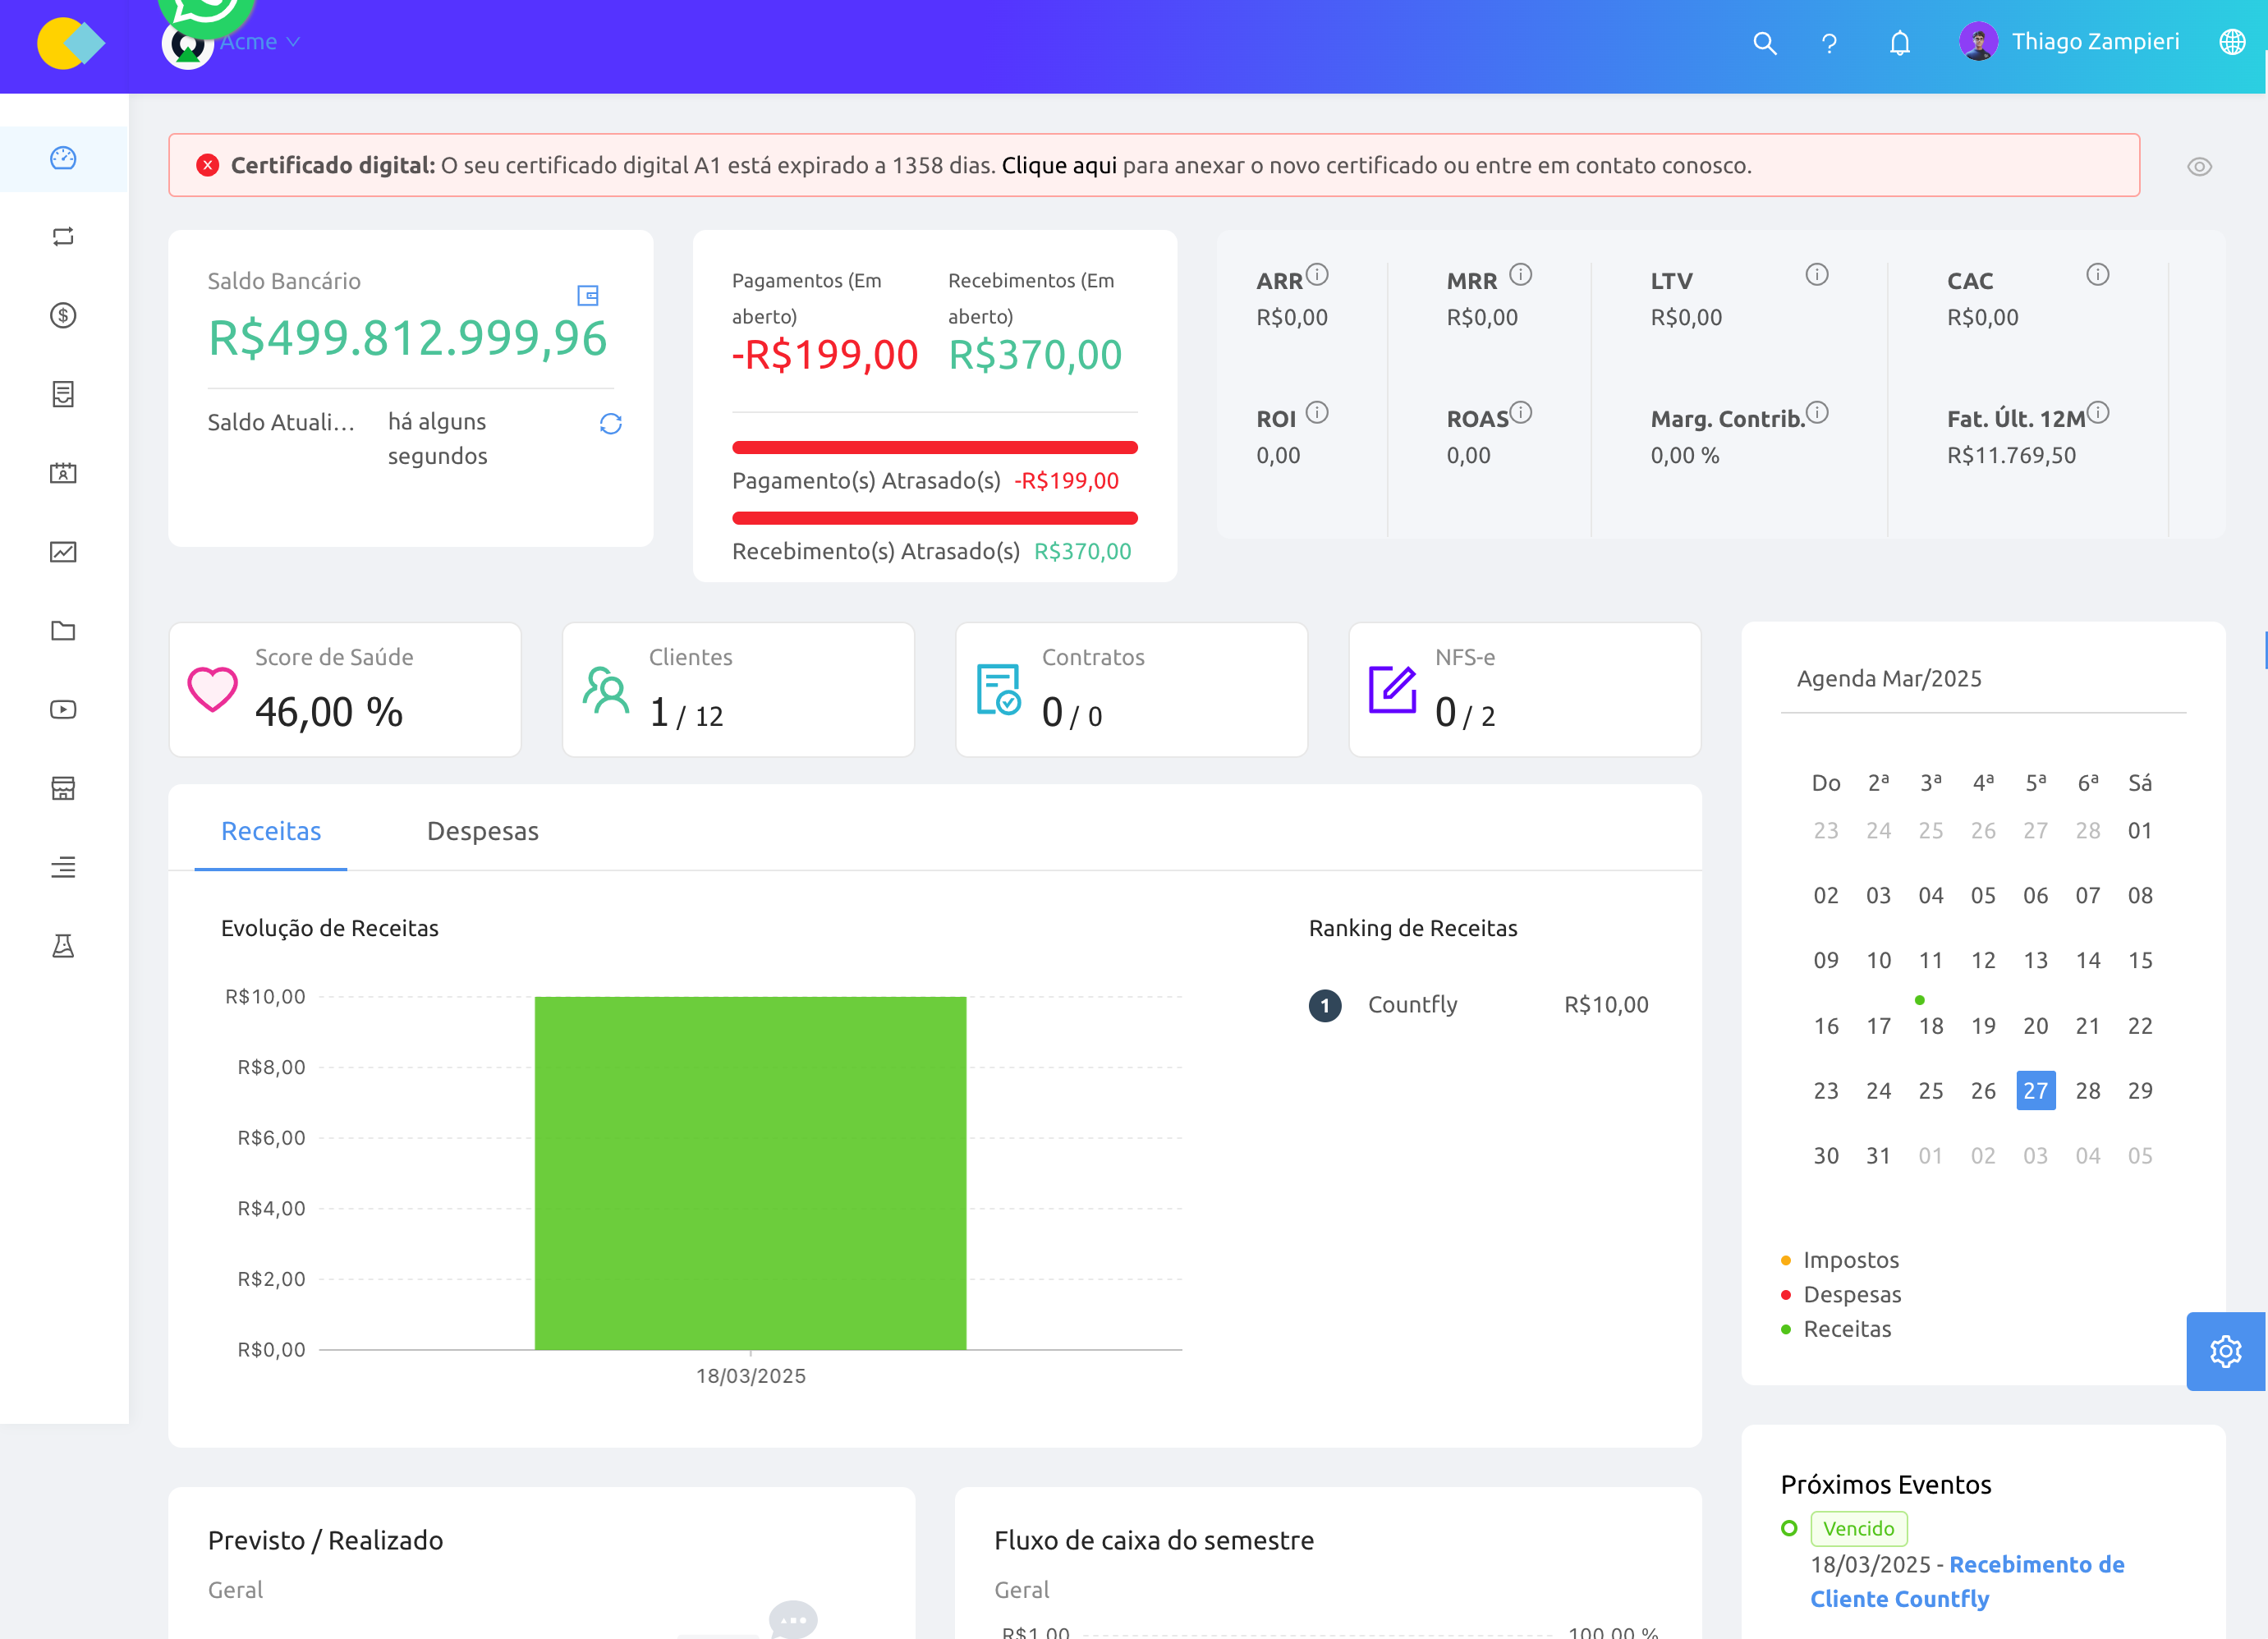Open the search magnifier in header

point(1764,43)
